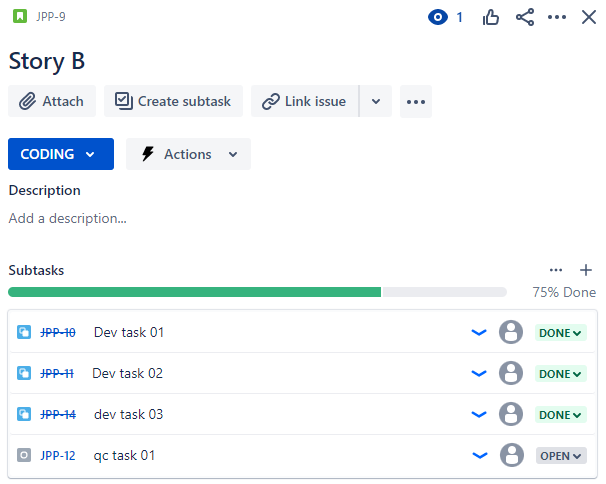This screenshot has width=606, height=484.
Task: Click the subtask type icon for JPP-14
Action: click(x=24, y=414)
